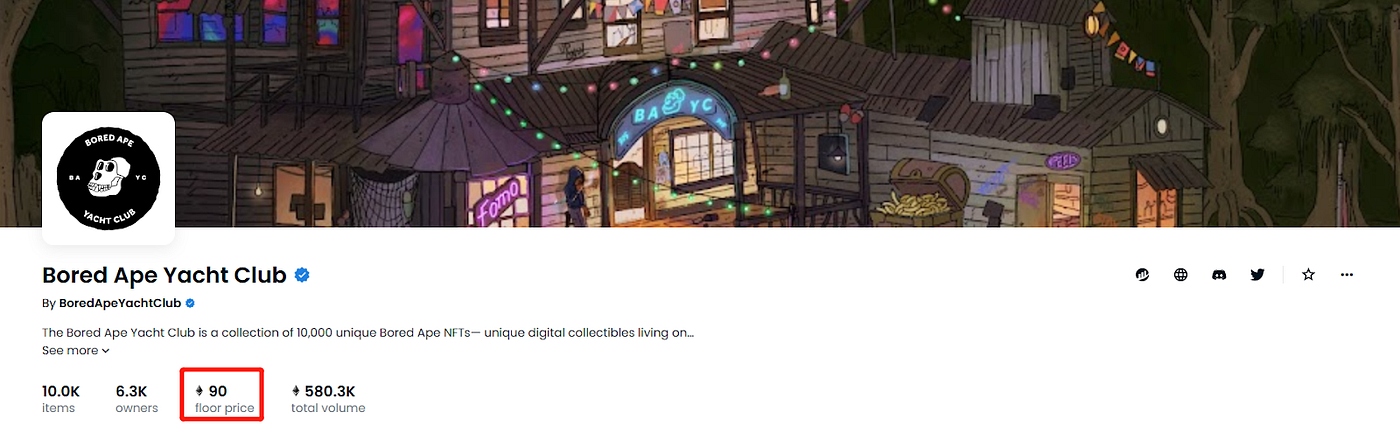Click verified badge beside Bored Ape Yacht Club title
The image size is (1400, 426).
click(302, 275)
